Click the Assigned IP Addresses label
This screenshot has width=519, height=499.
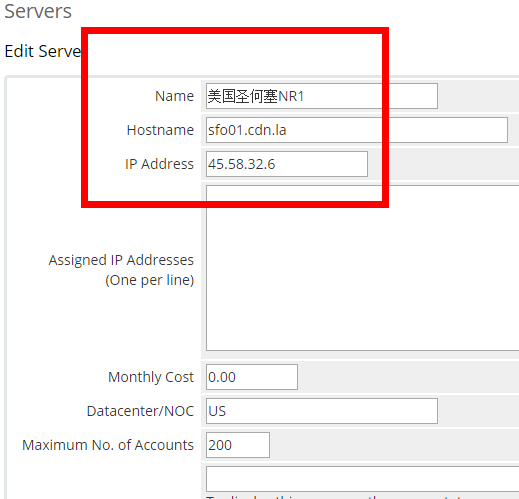tap(121, 260)
